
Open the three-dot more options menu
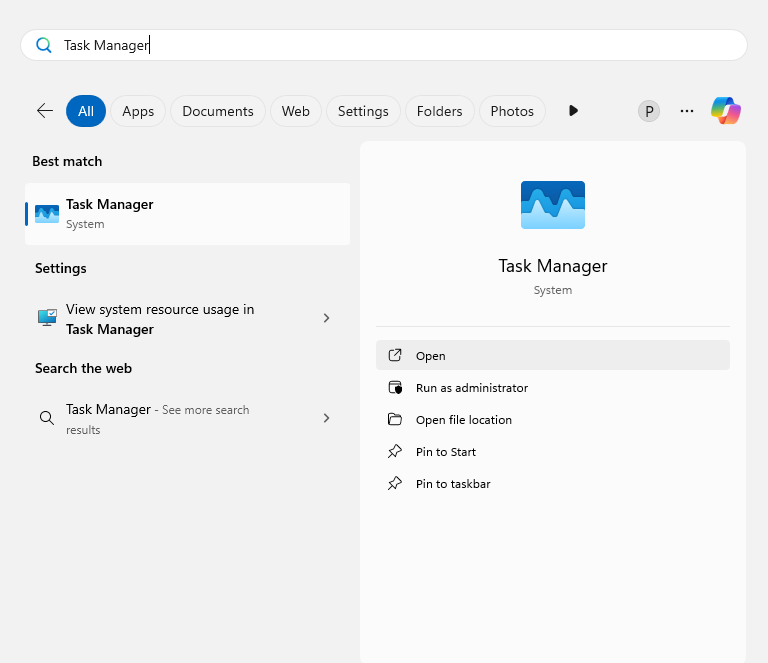[x=687, y=111]
